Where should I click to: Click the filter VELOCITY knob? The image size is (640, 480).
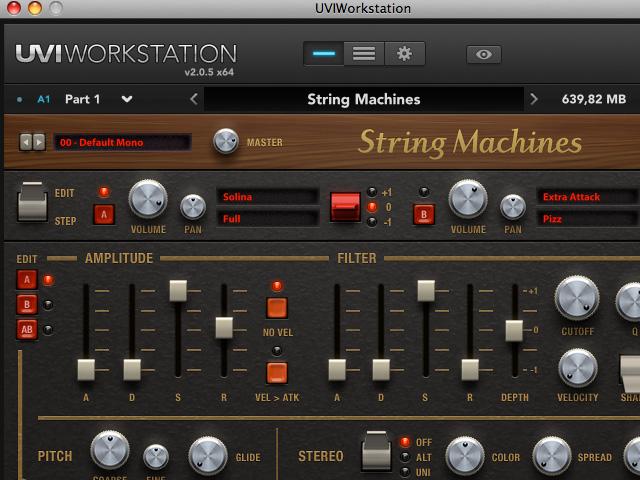577,368
